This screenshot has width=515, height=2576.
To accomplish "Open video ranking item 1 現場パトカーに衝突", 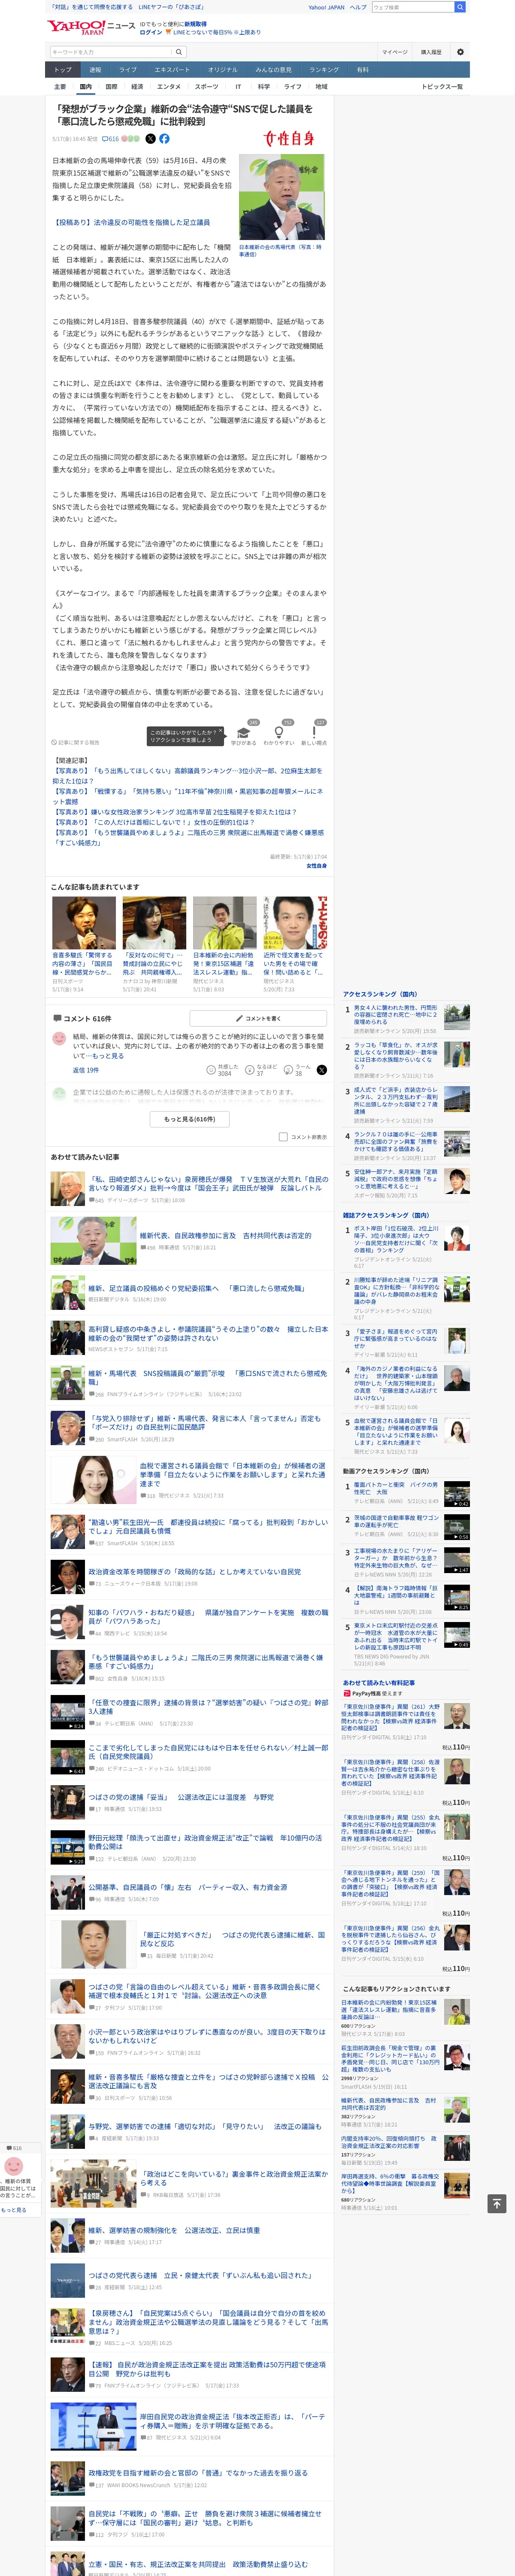I will point(396,1488).
